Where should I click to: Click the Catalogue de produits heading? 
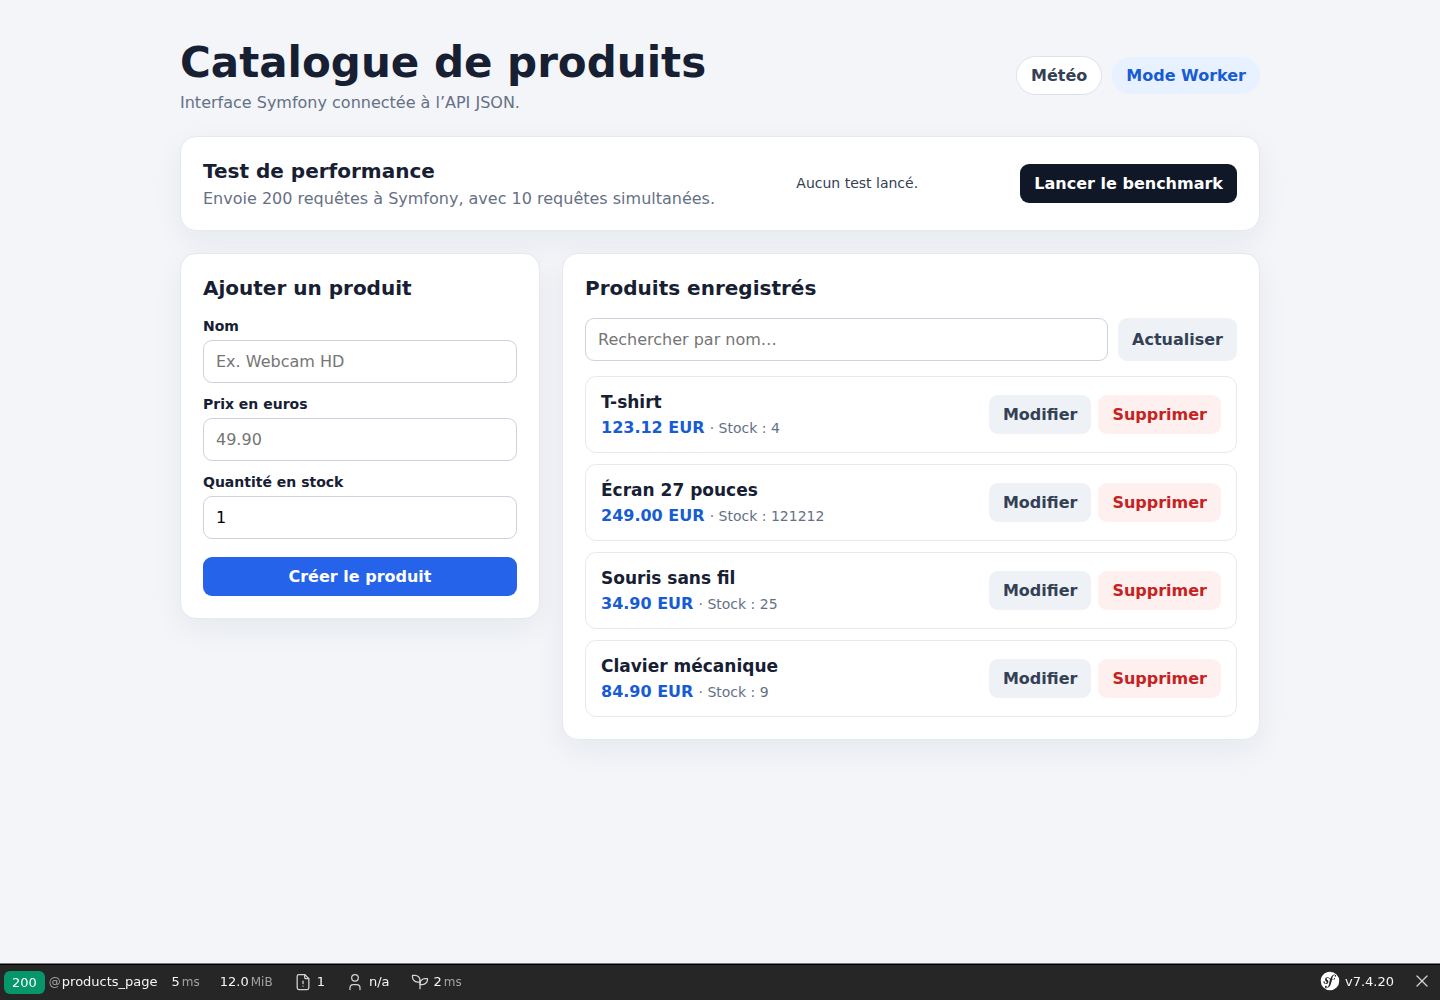coord(443,62)
